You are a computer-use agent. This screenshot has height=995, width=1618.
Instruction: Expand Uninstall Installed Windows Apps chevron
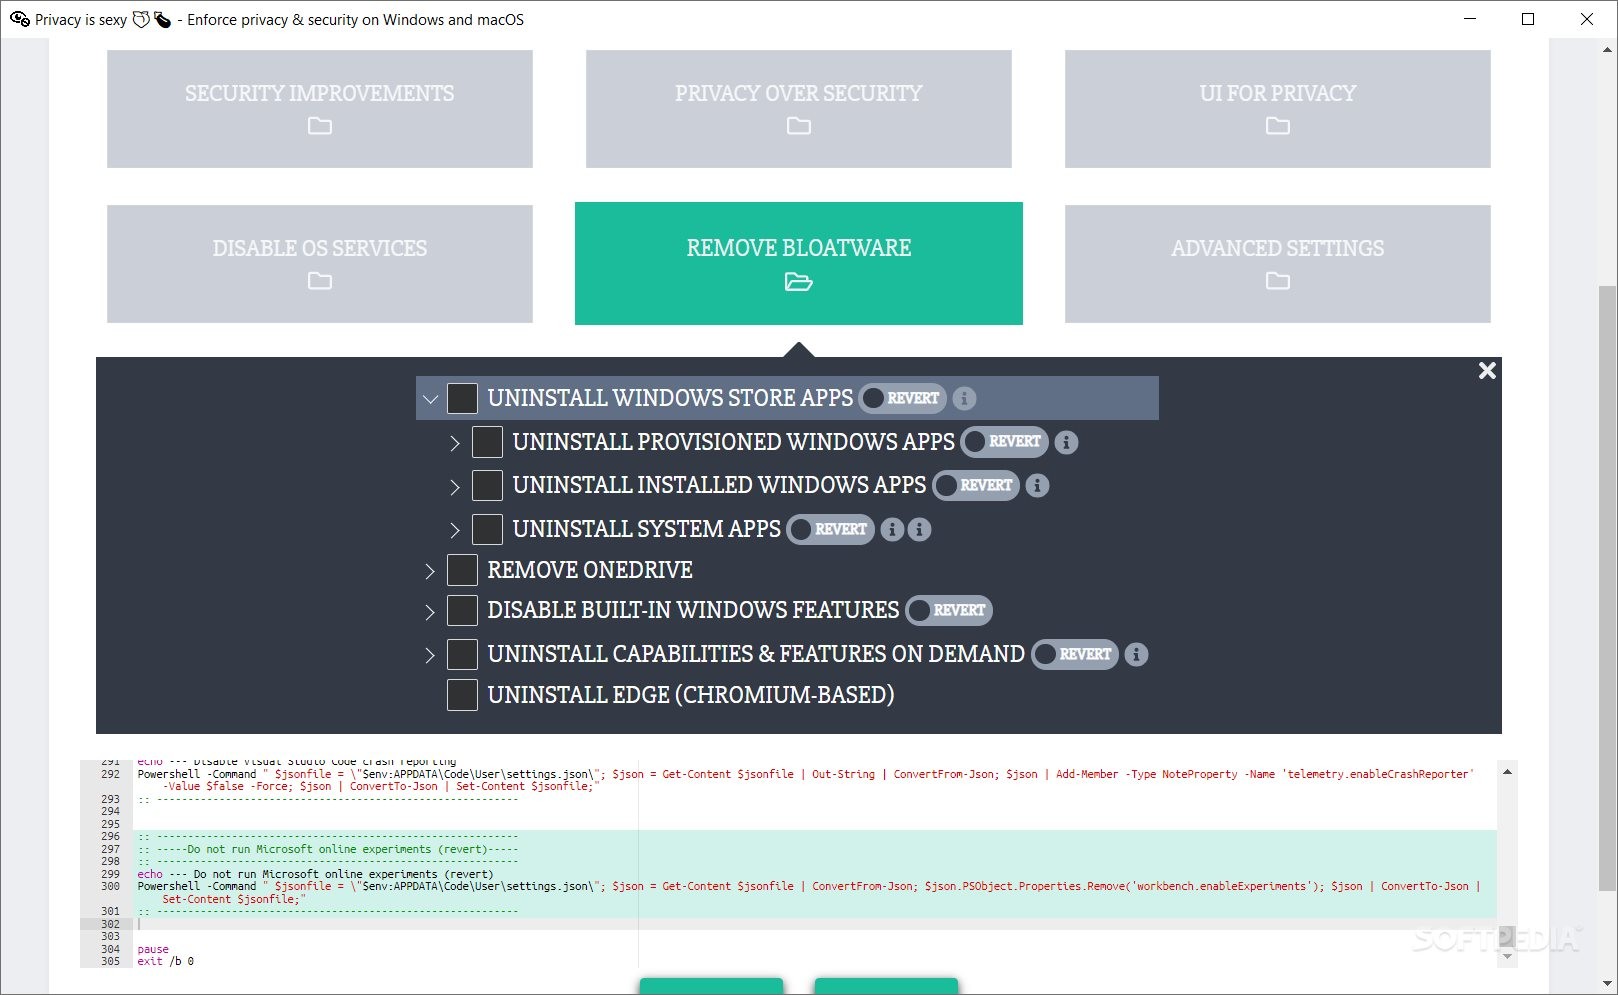coord(455,487)
